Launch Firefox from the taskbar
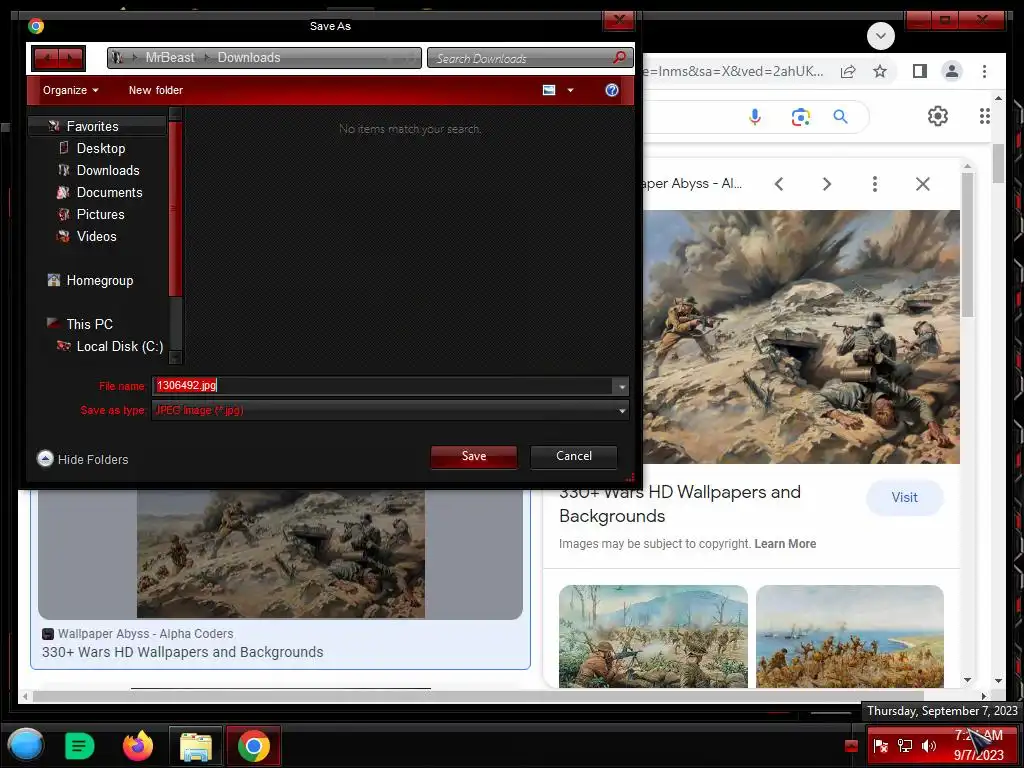This screenshot has width=1024, height=768. click(x=138, y=745)
